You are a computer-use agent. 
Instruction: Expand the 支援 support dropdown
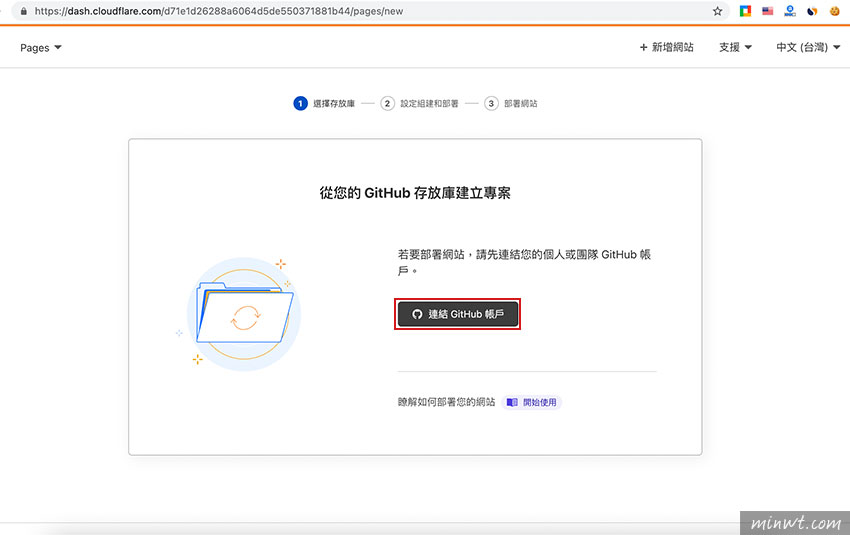[735, 47]
